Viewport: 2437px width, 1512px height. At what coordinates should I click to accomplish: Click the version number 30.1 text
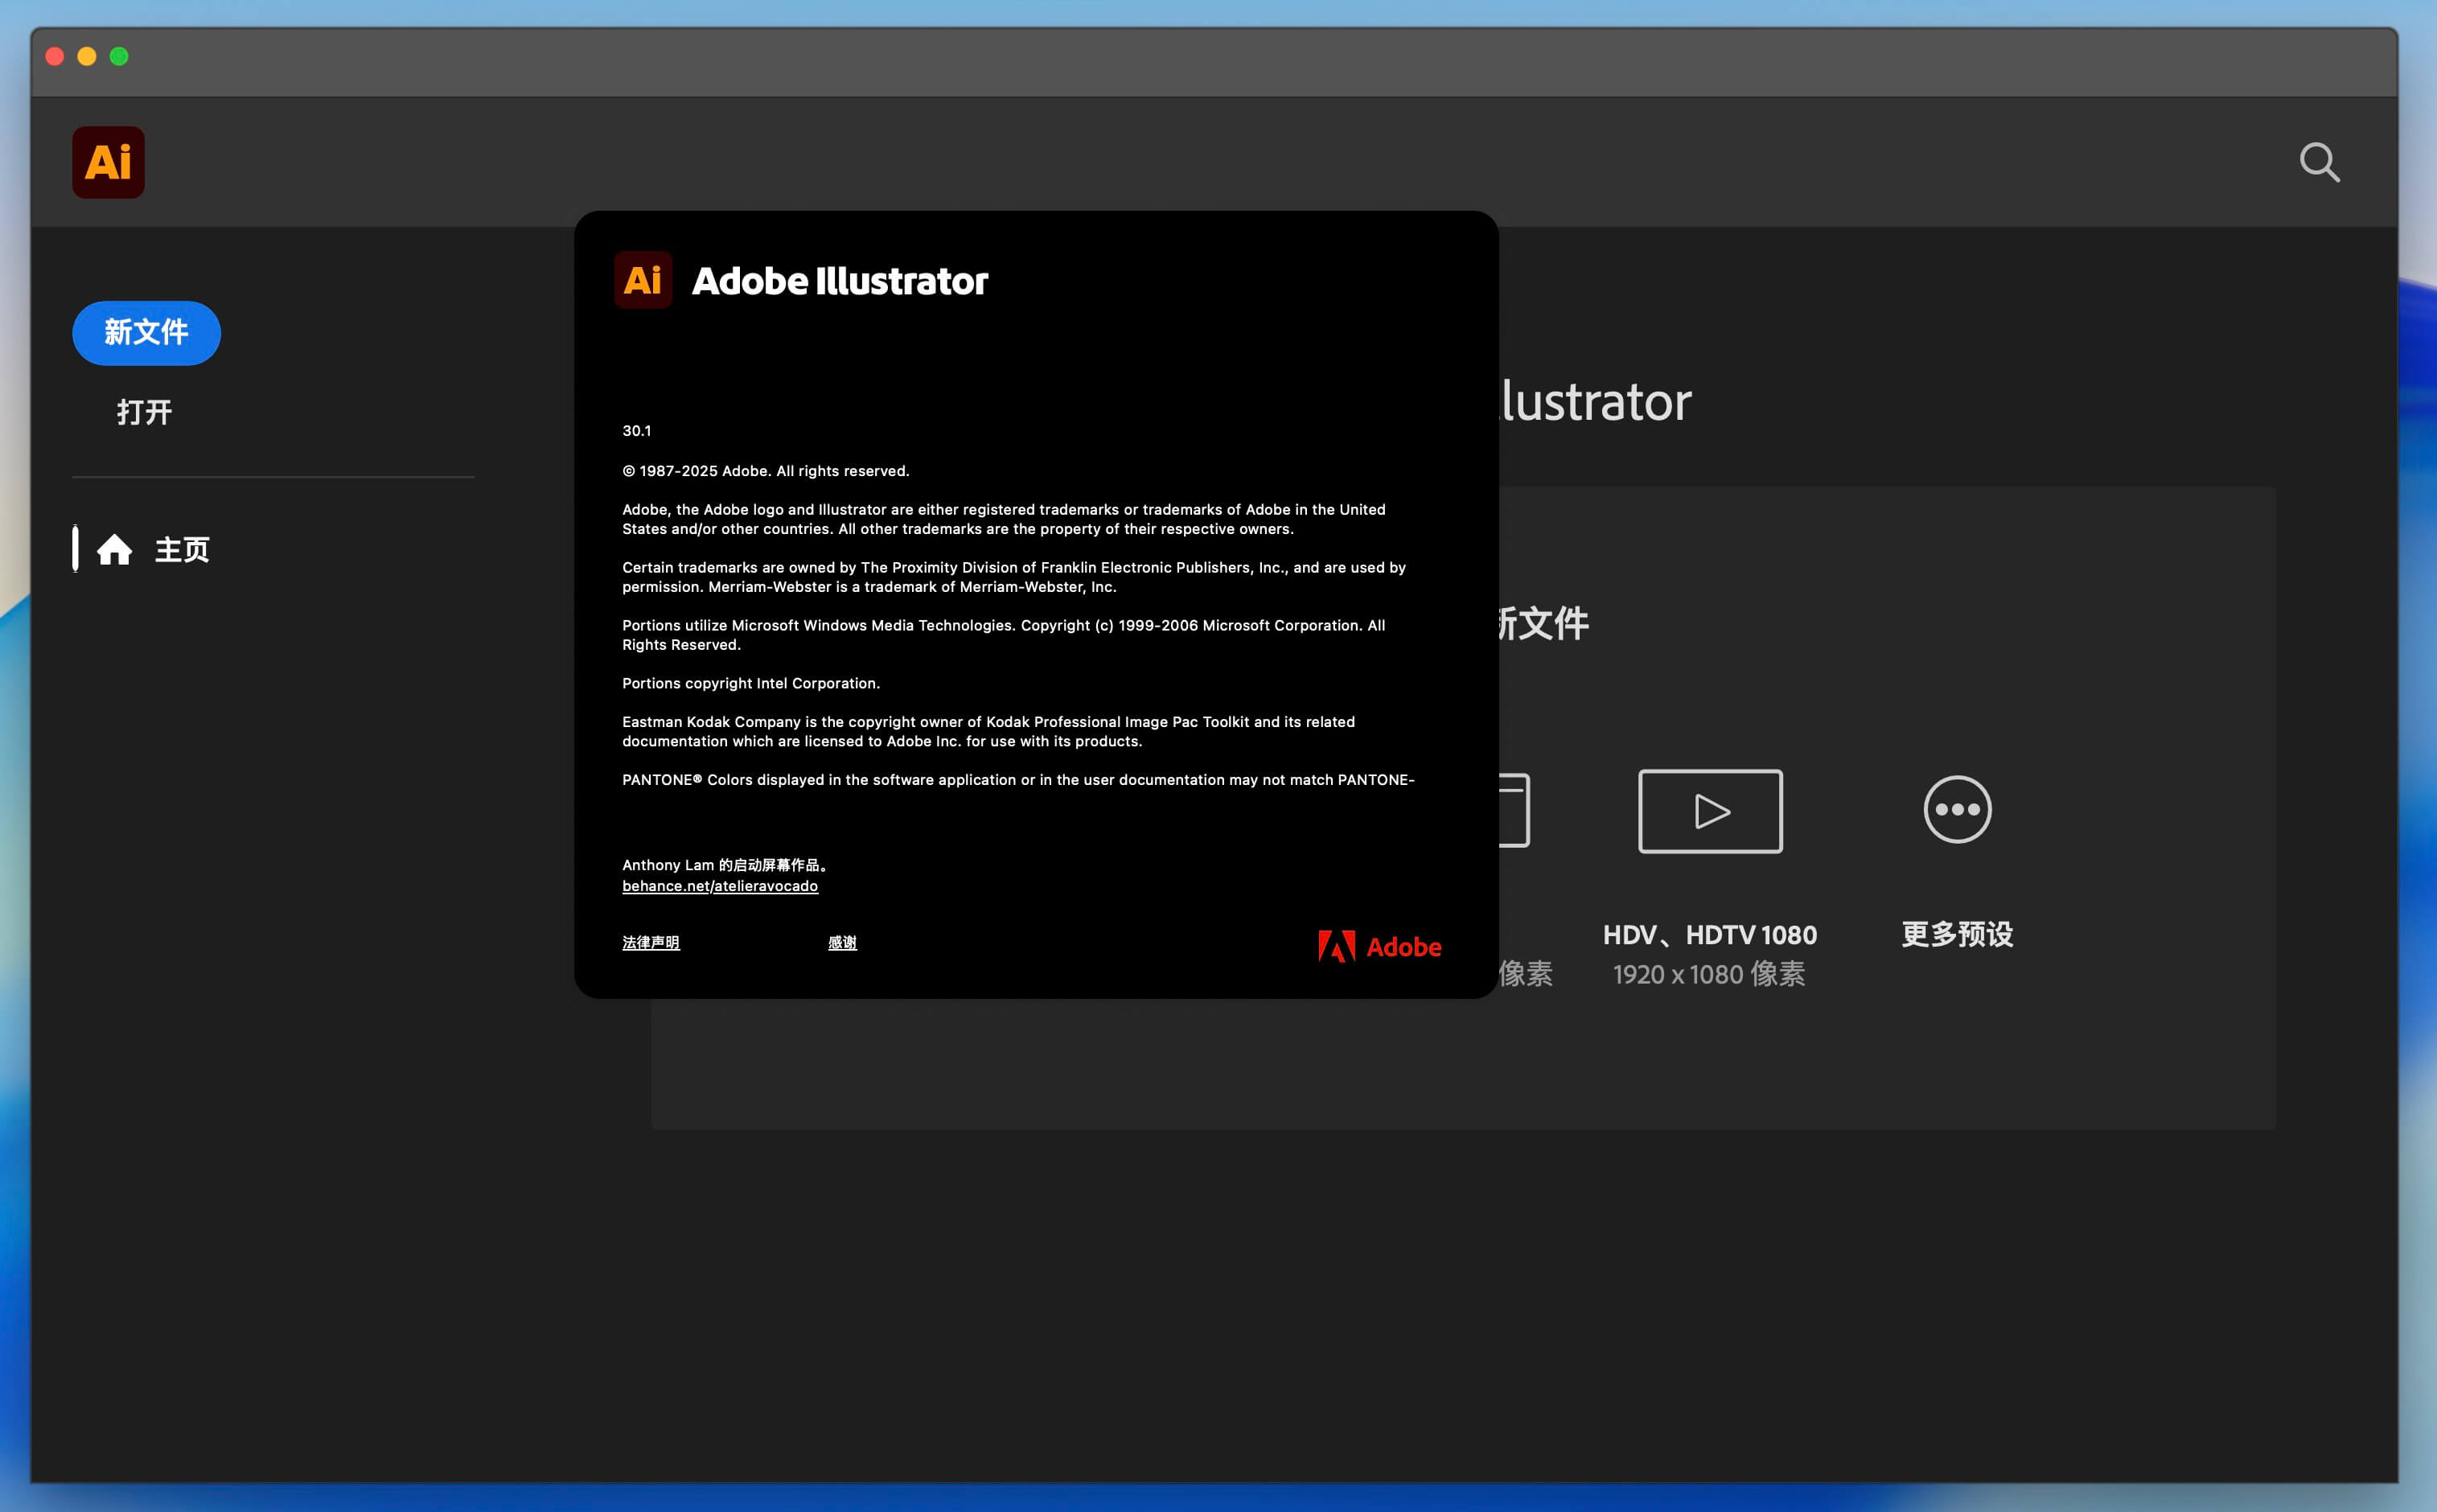tap(636, 430)
